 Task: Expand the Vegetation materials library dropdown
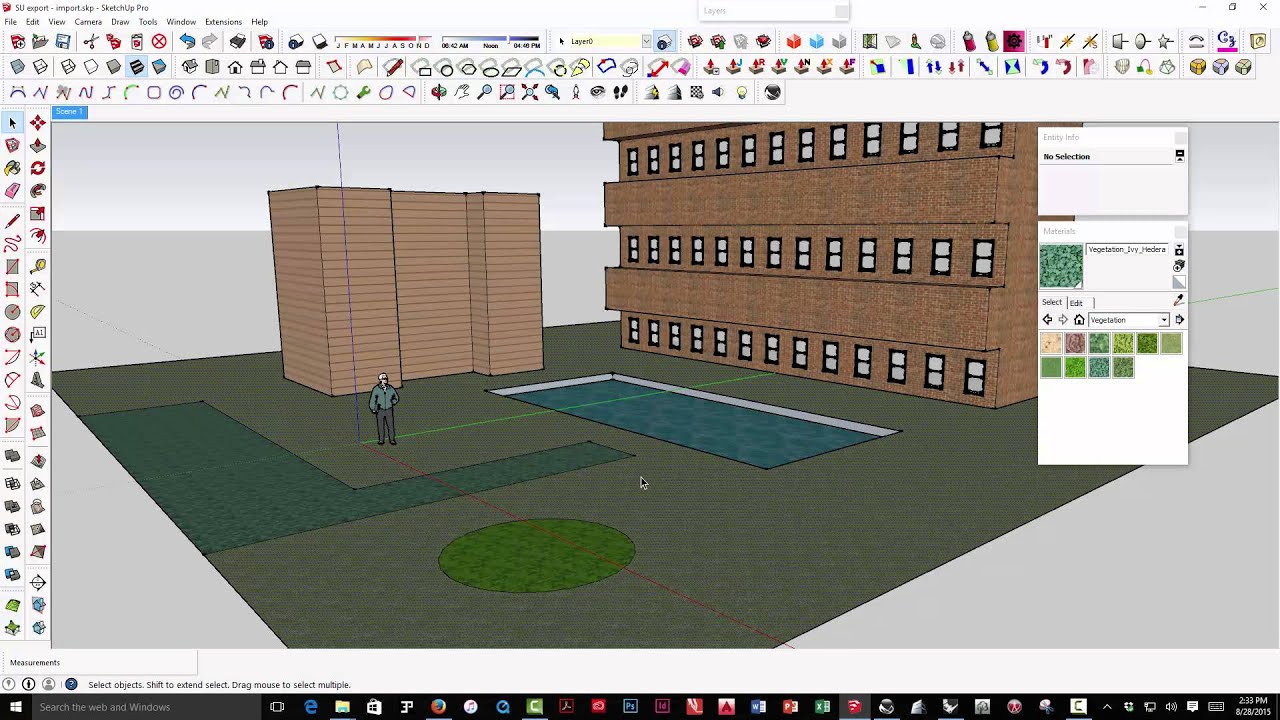[1164, 320]
